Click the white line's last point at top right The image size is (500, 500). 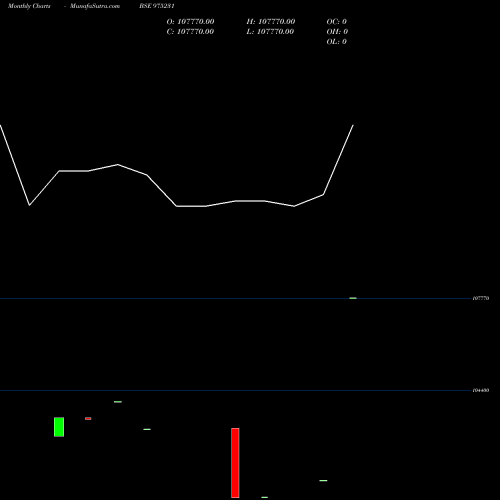click(x=353, y=125)
